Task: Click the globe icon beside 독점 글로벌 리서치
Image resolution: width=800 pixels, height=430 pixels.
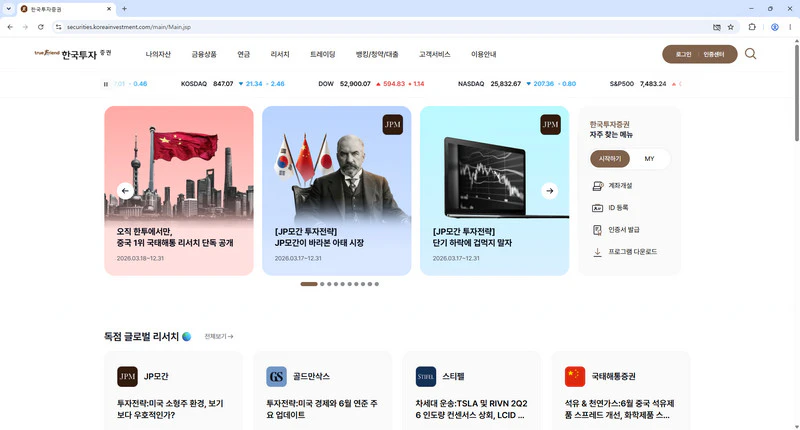Action: [x=187, y=337]
